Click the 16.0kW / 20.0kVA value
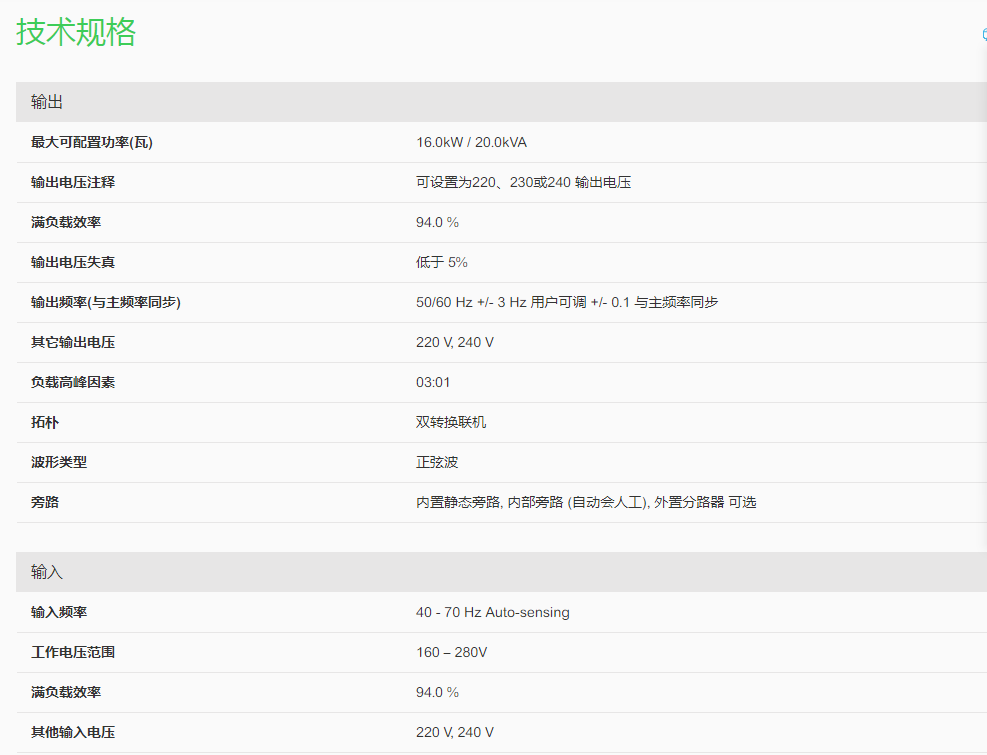 (x=471, y=142)
